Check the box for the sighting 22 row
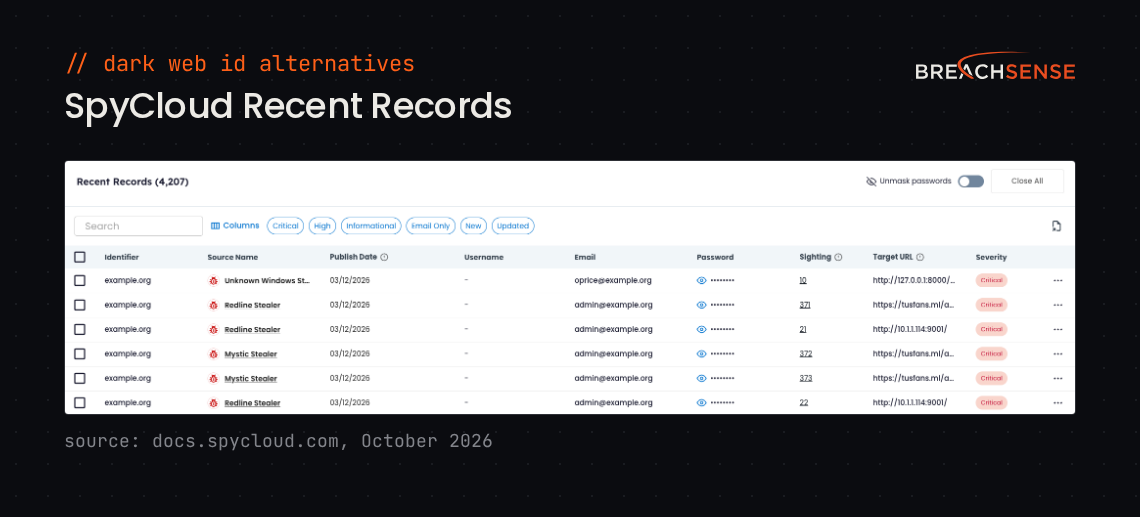 (x=80, y=403)
